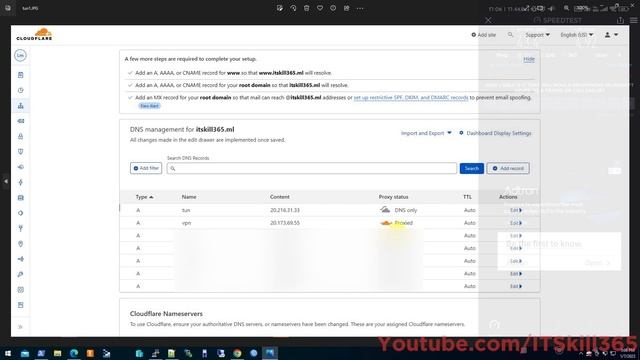Click the Hide link in setup panel
Image resolution: width=640 pixels, height=360 pixels.
pyautogui.click(x=529, y=59)
